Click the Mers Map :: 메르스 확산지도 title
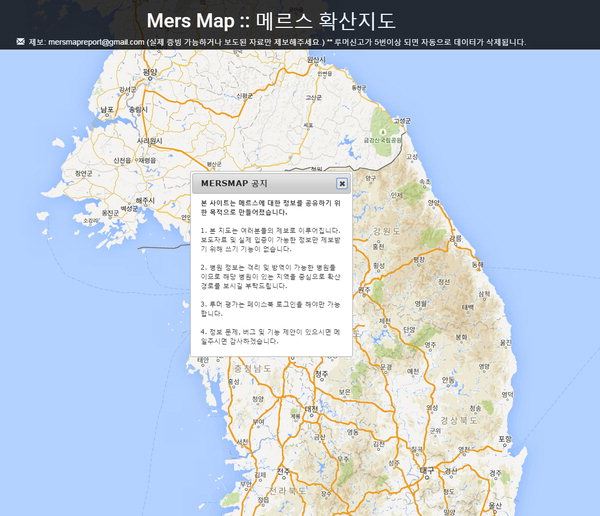This screenshot has width=600, height=516. [271, 21]
